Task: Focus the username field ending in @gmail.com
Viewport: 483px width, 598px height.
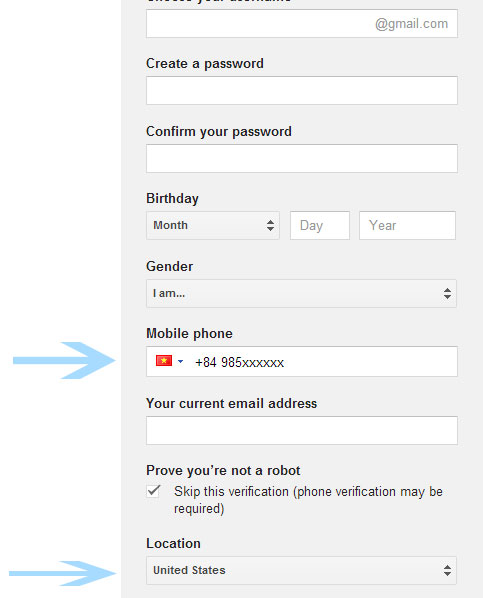Action: pyautogui.click(x=302, y=24)
